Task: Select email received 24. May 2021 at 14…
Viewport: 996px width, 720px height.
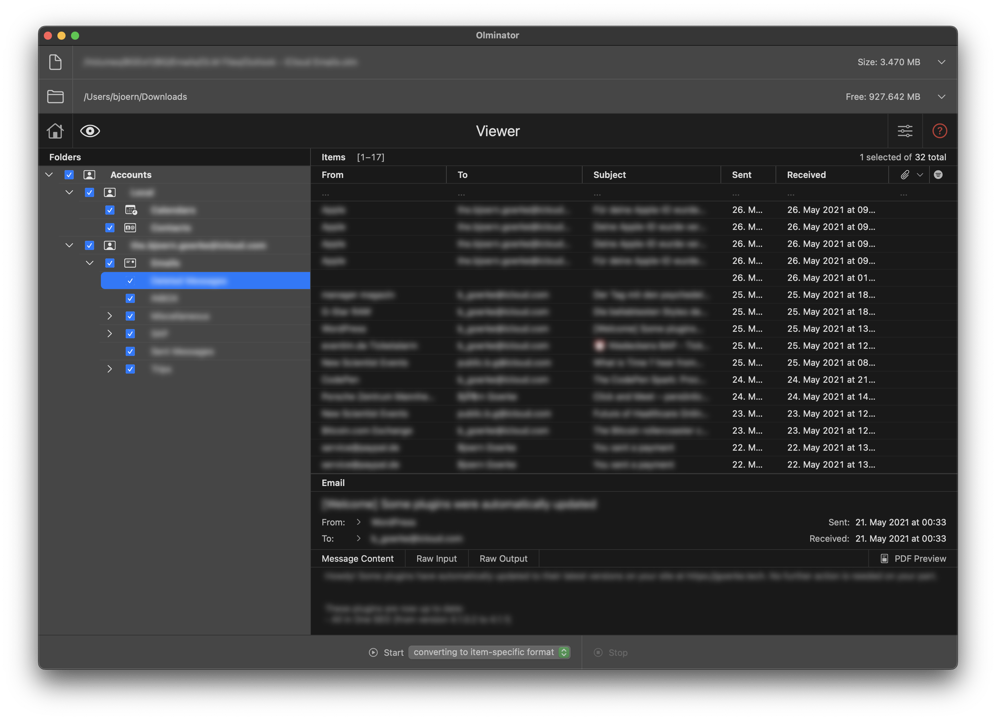Action: 634,397
